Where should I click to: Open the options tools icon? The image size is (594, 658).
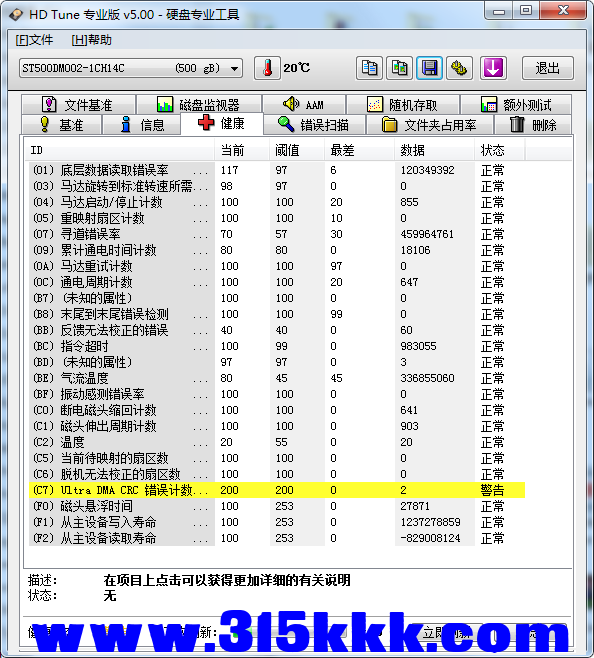pos(459,68)
